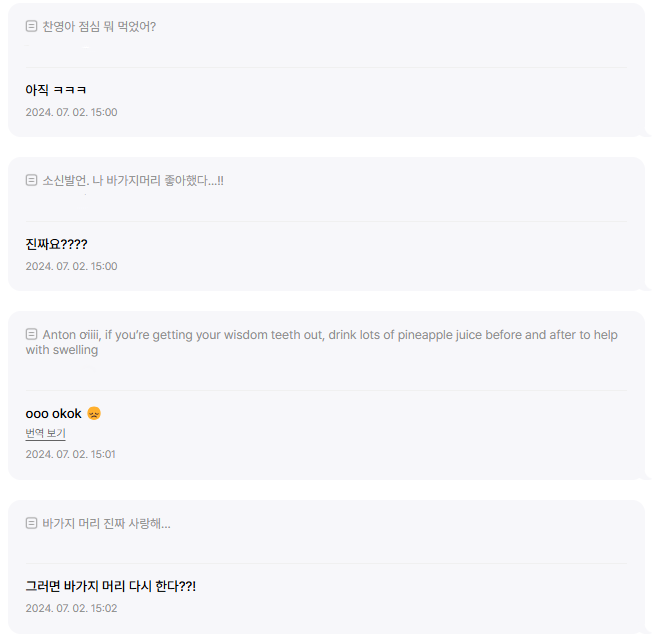Image resolution: width=660 pixels, height=640 pixels.
Task: Click the timestamp under '아직 ㅋㅋㅋ'
Action: pyautogui.click(x=71, y=112)
